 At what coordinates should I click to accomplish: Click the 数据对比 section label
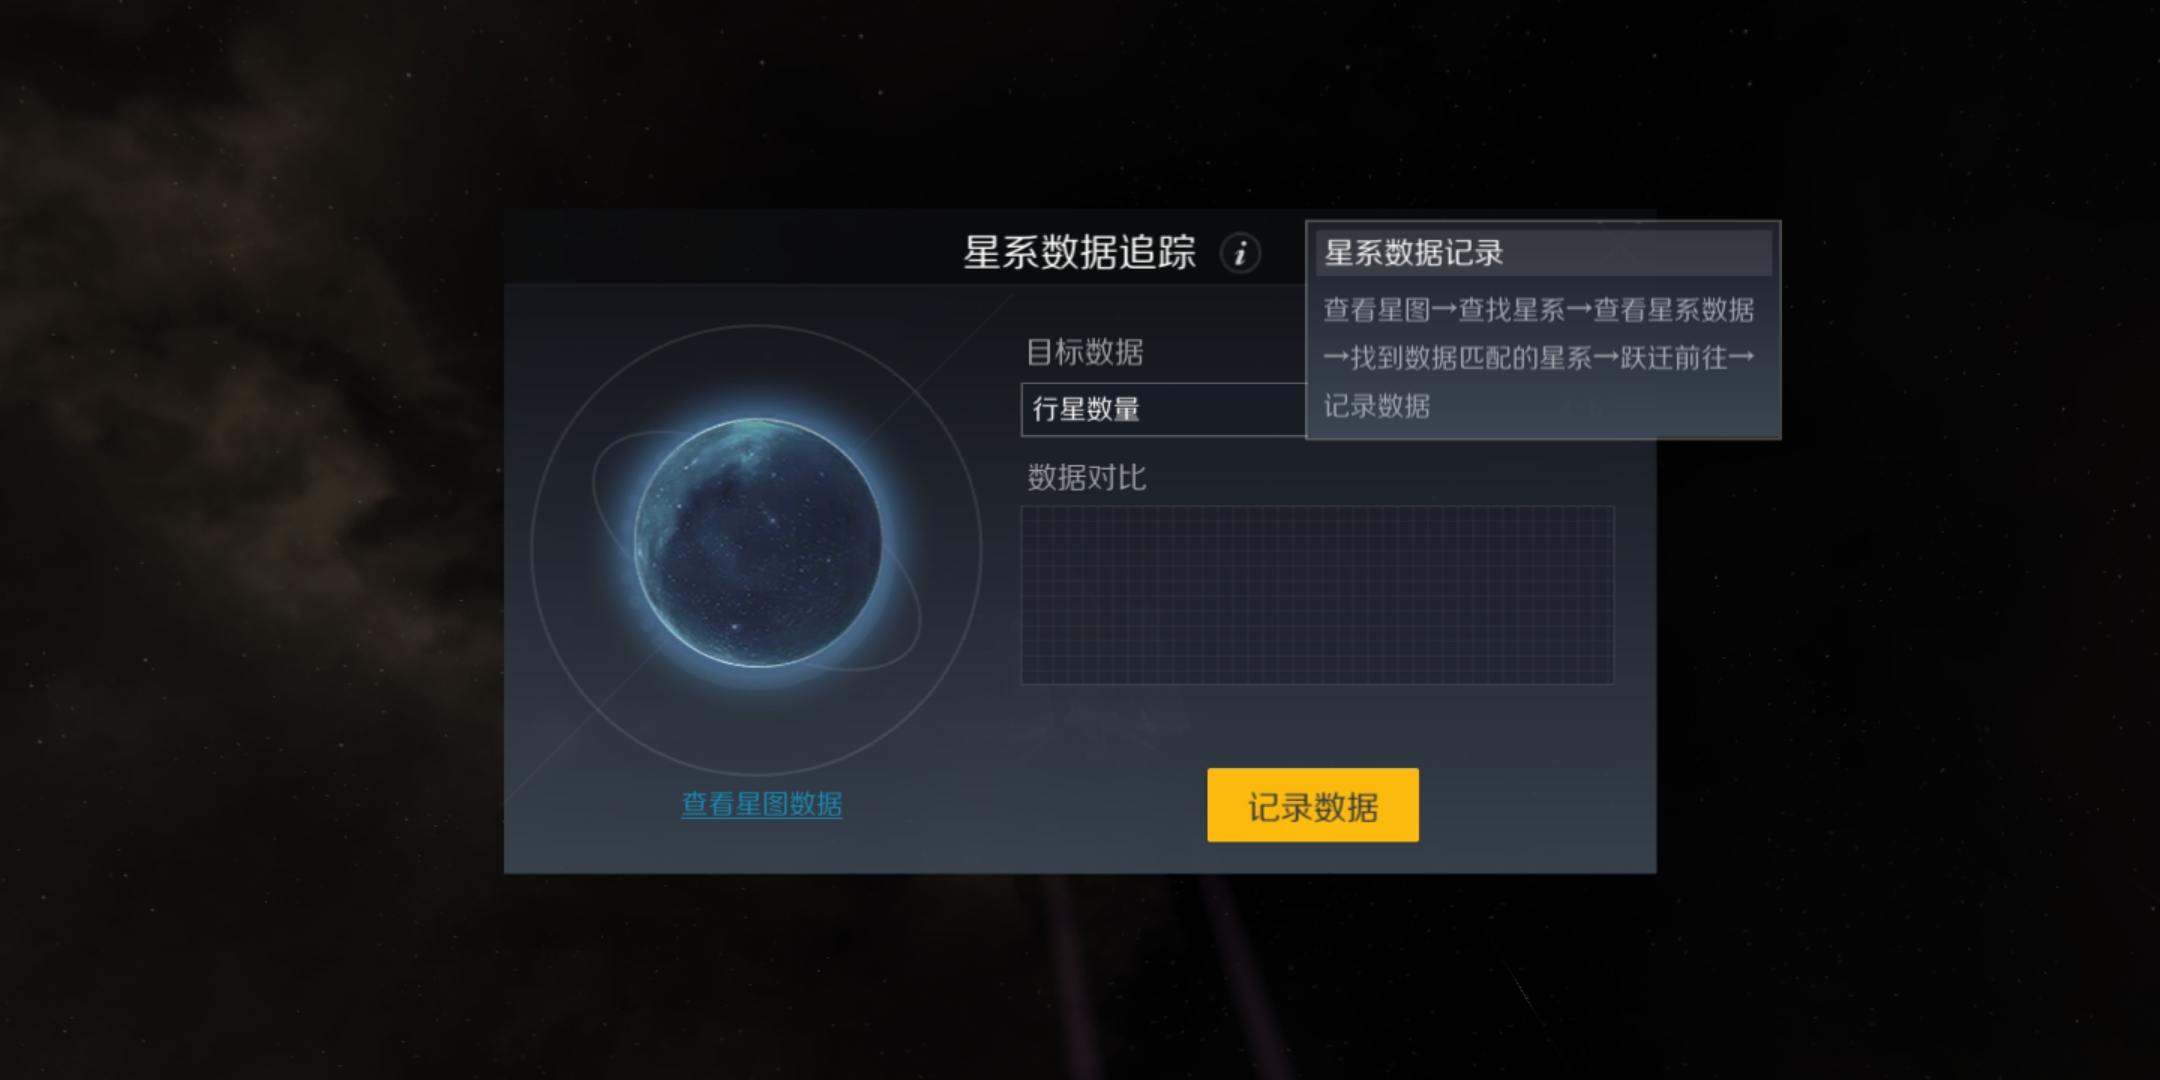[1087, 478]
